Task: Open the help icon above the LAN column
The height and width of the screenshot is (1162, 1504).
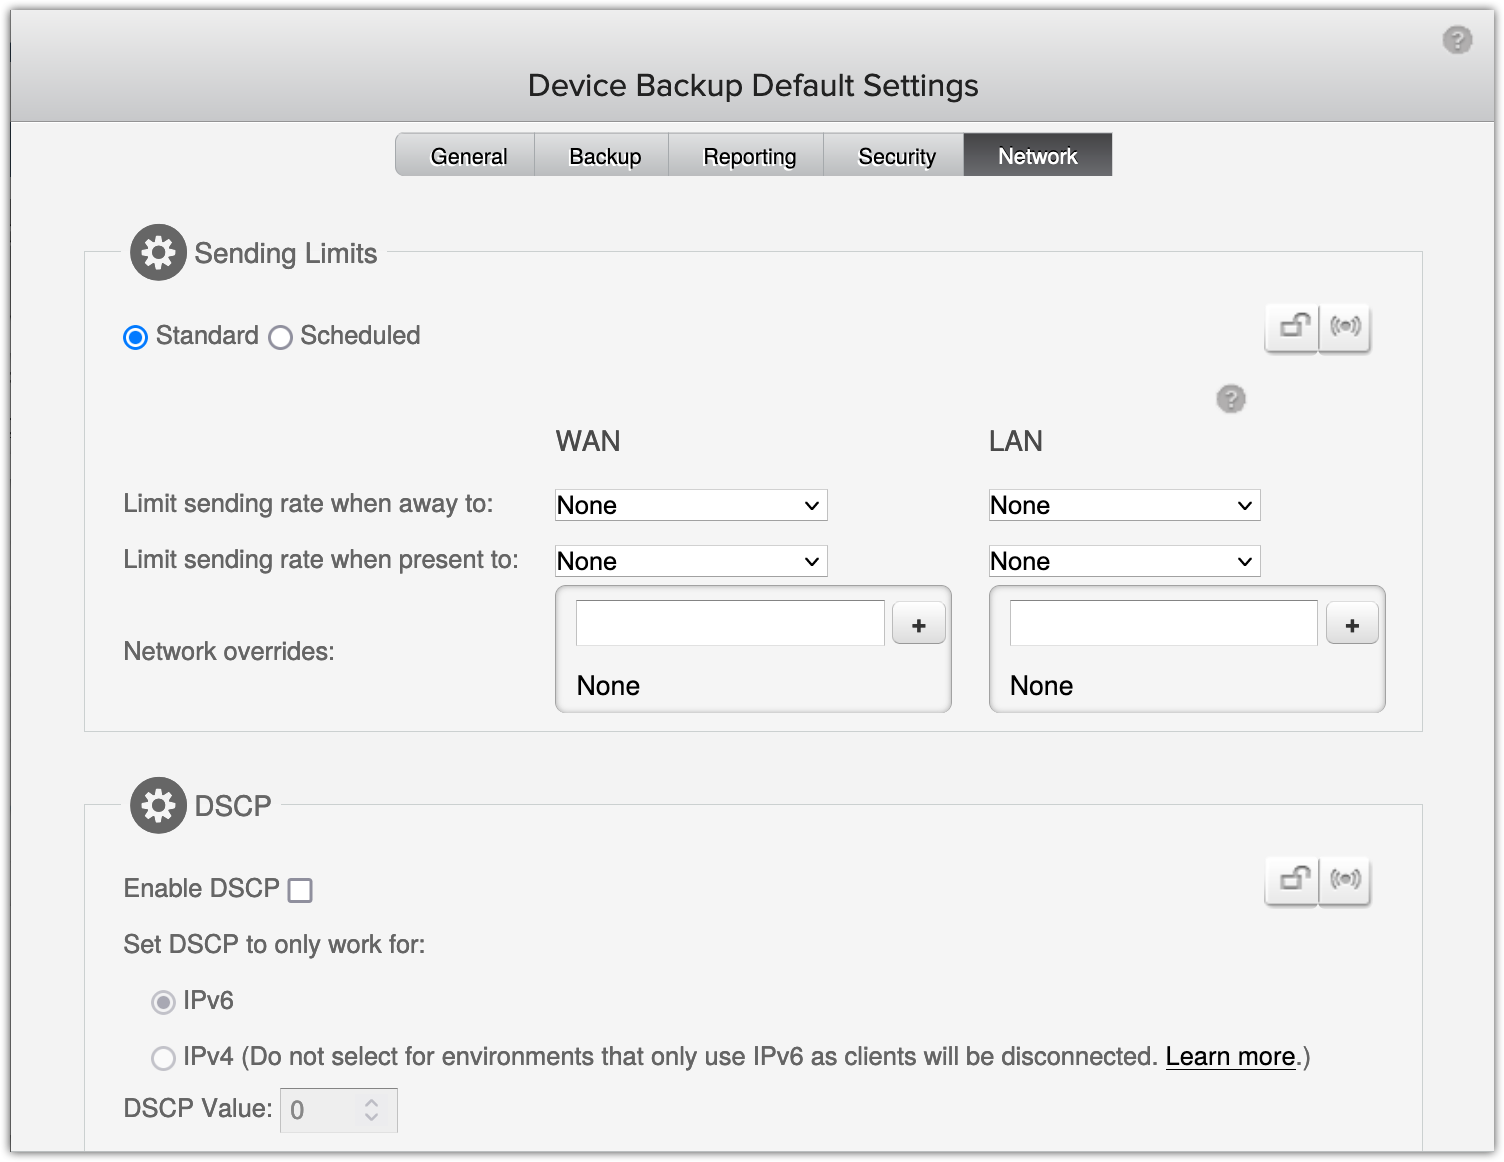Action: [x=1230, y=399]
